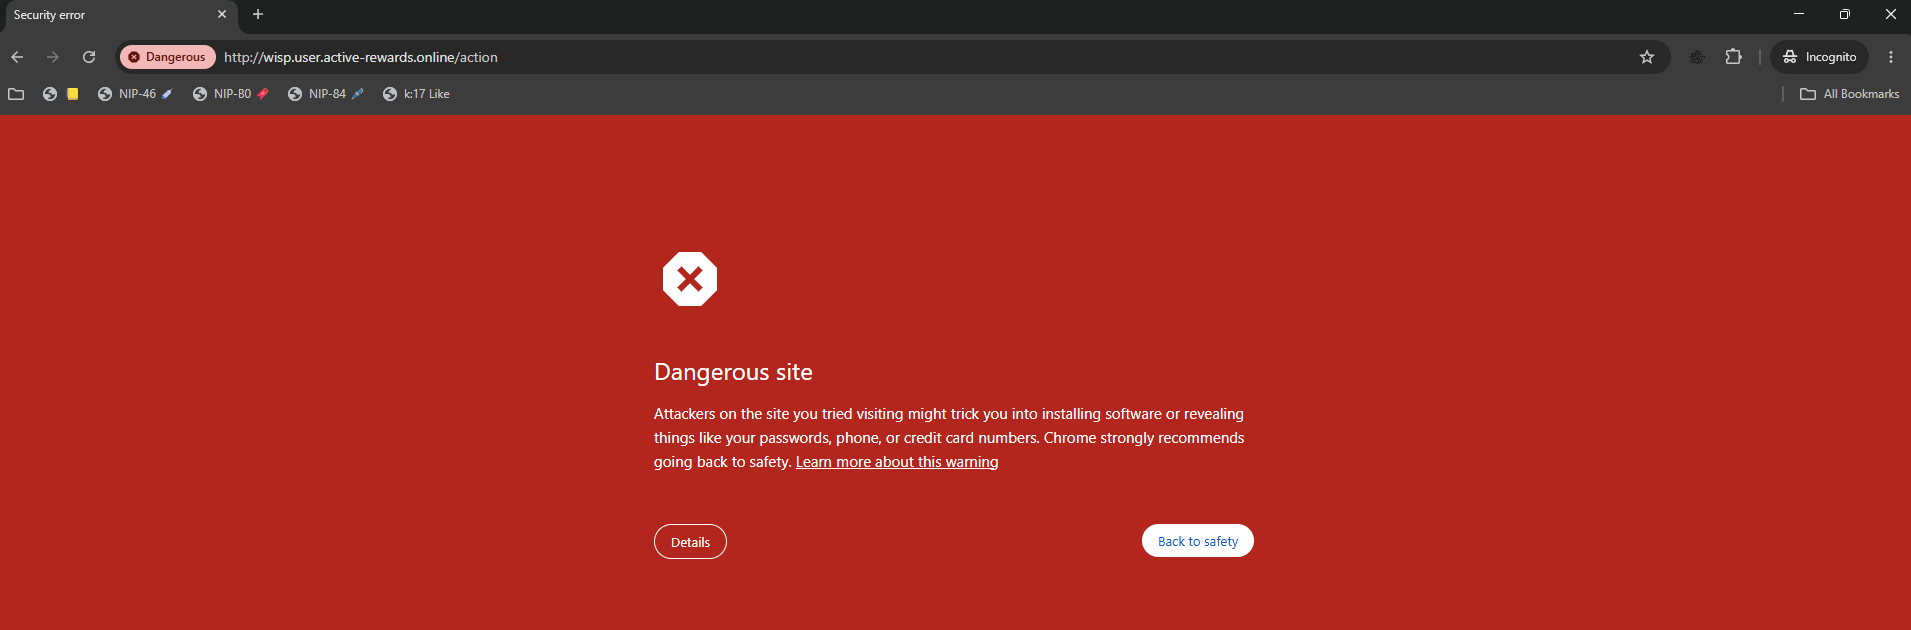Restore down the Chrome window
Viewport: 1911px width, 630px height.
point(1845,14)
